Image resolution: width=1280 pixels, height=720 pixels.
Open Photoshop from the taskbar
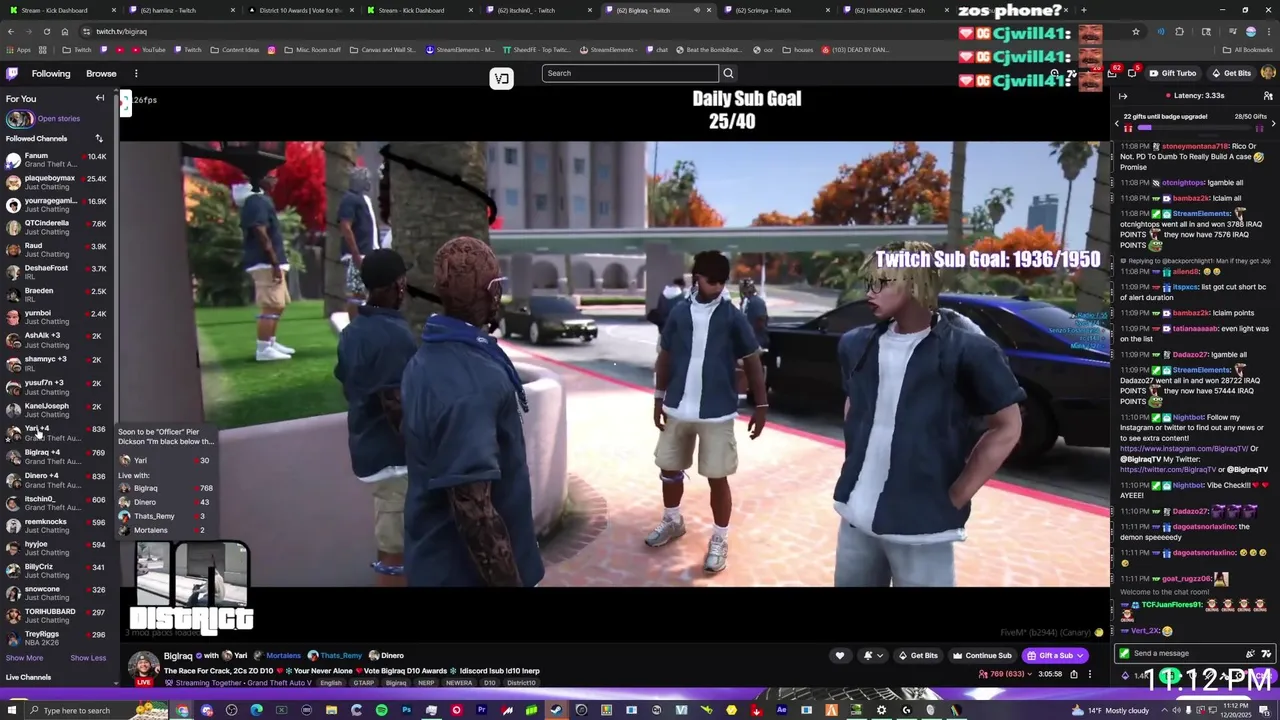pyautogui.click(x=406, y=710)
